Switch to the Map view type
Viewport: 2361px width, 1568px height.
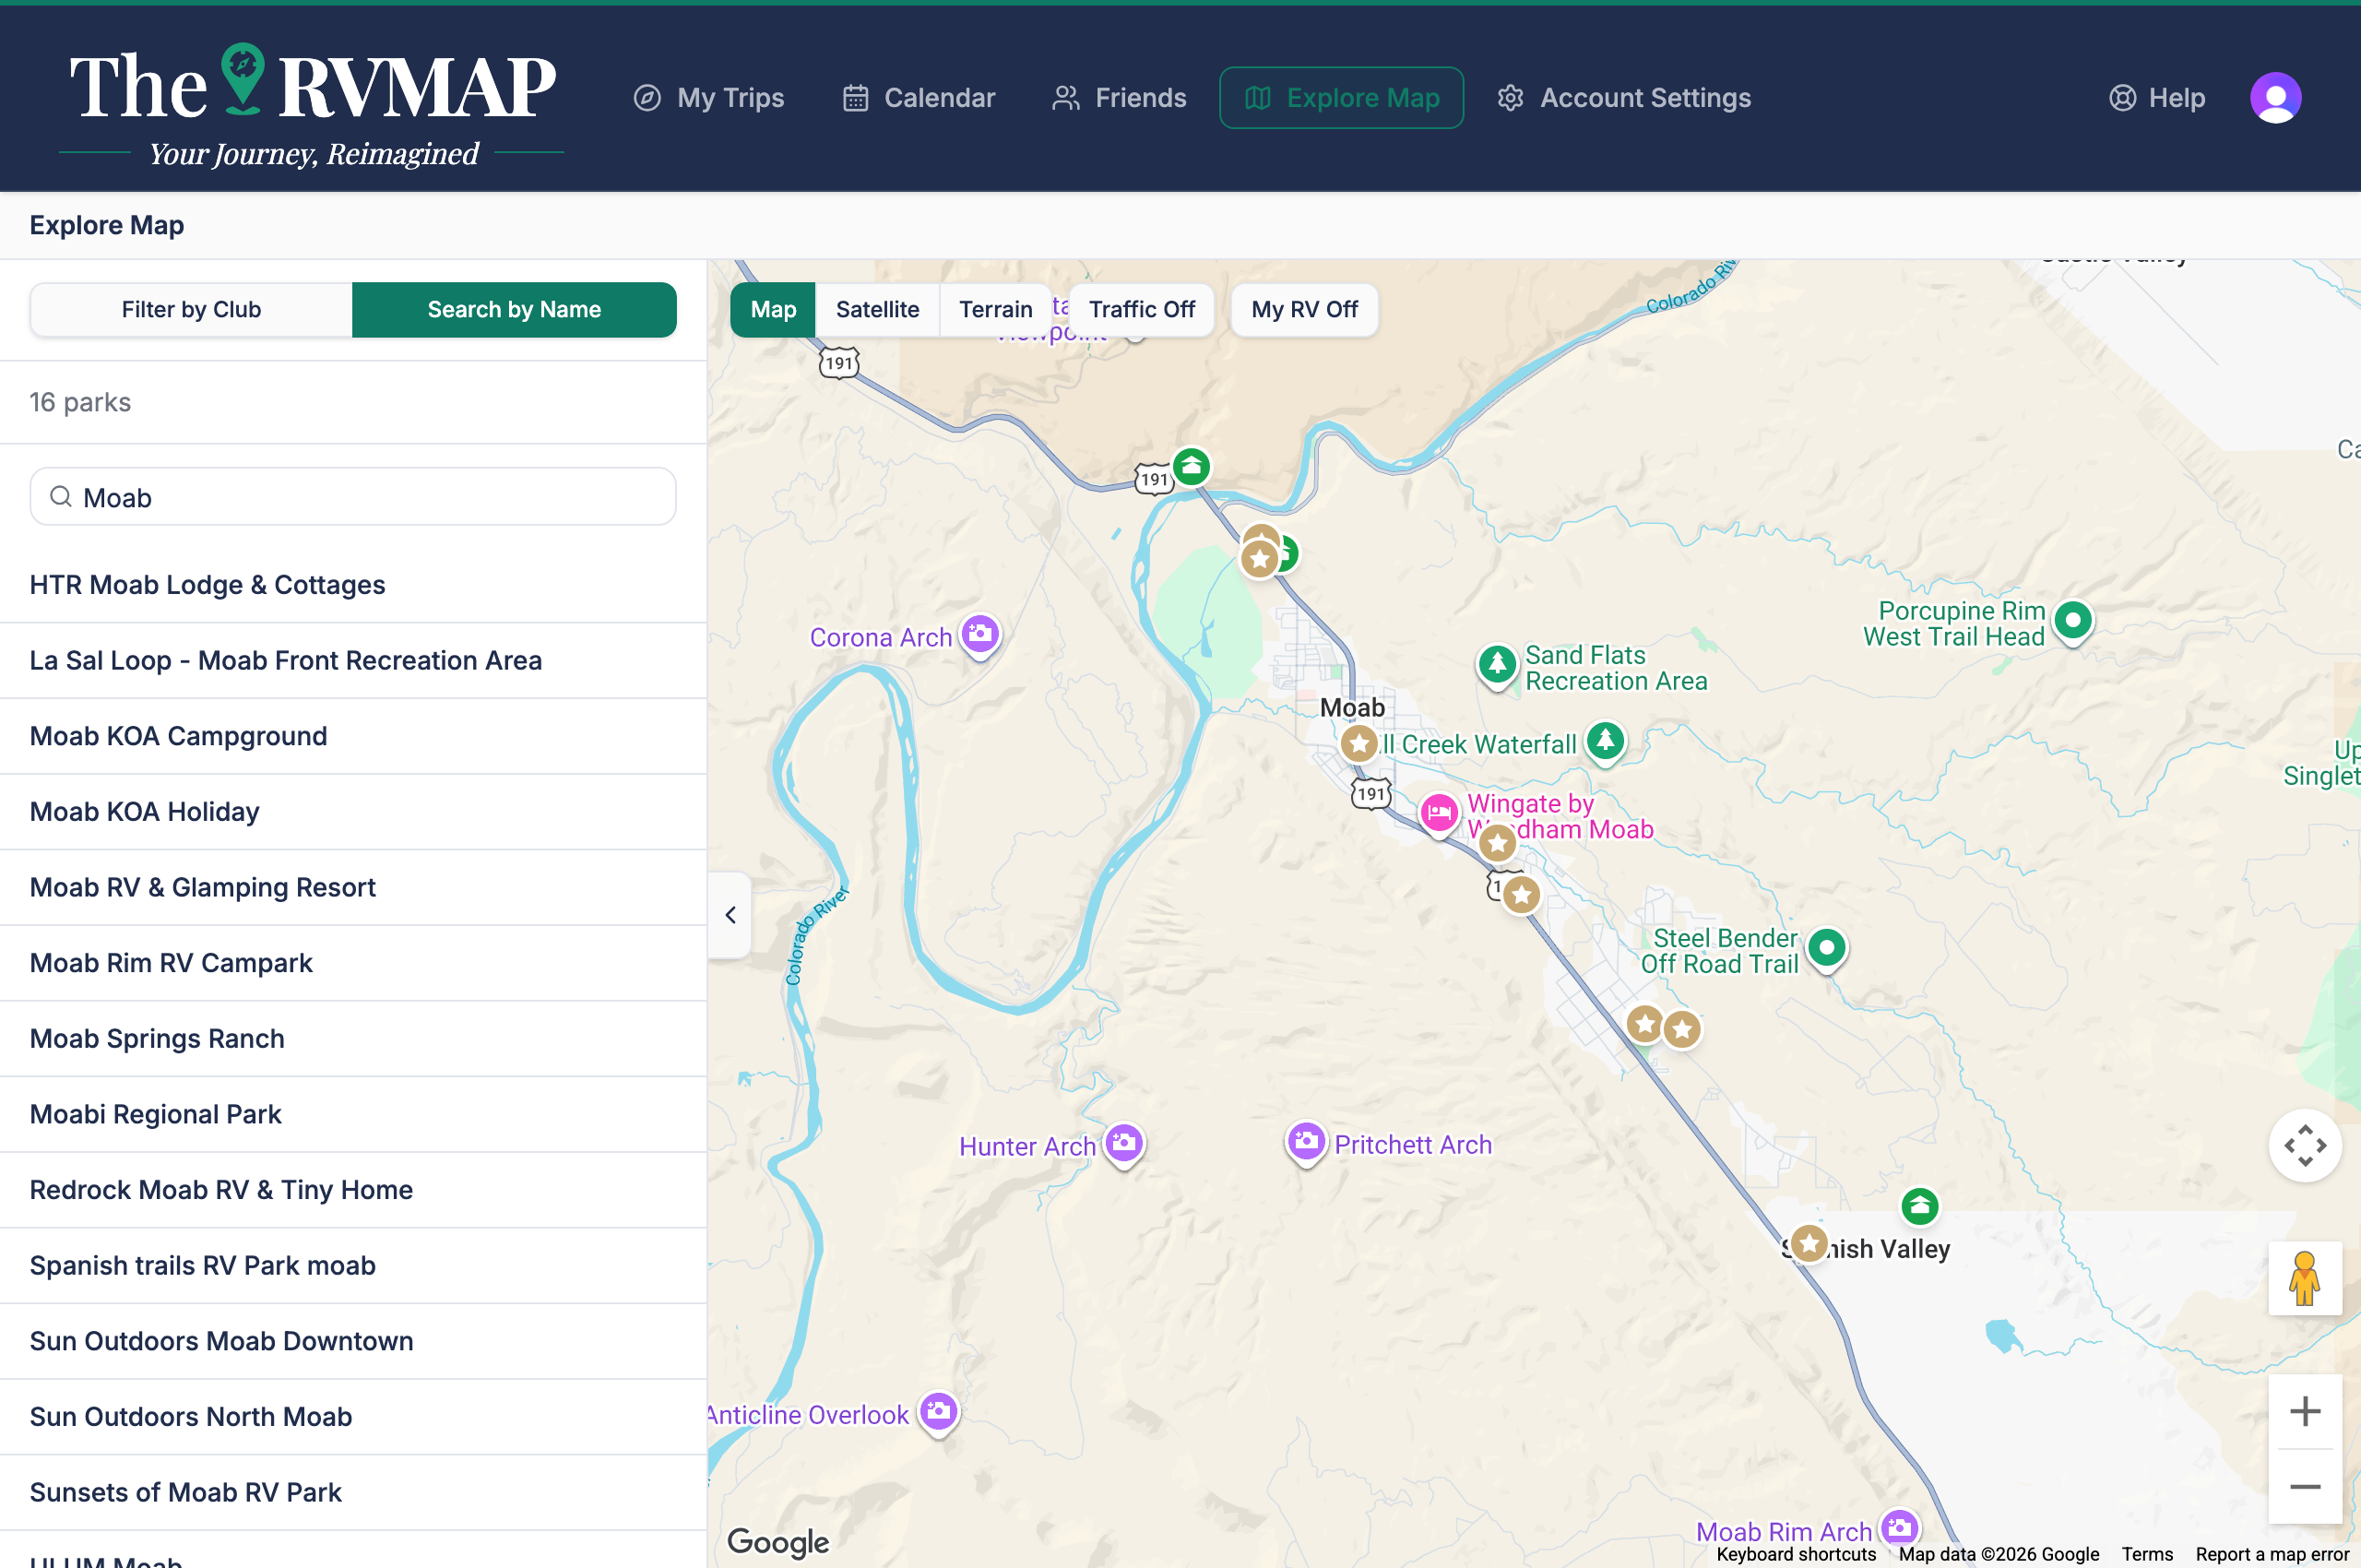[773, 310]
